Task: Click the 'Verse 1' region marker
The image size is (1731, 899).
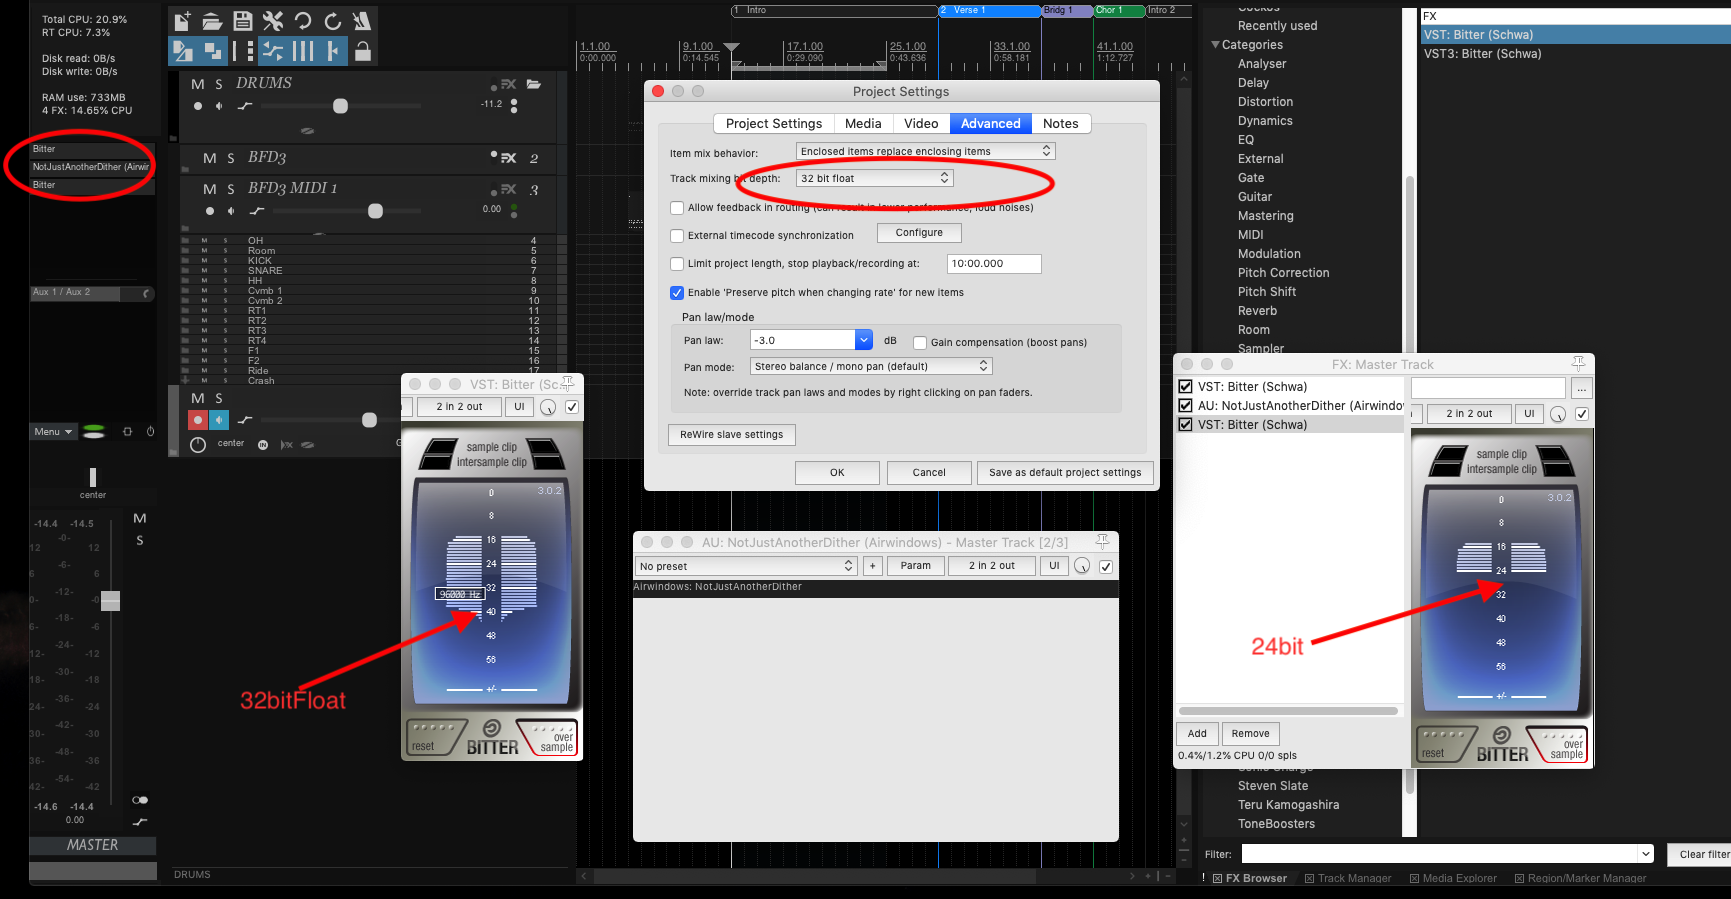Action: click(x=990, y=11)
